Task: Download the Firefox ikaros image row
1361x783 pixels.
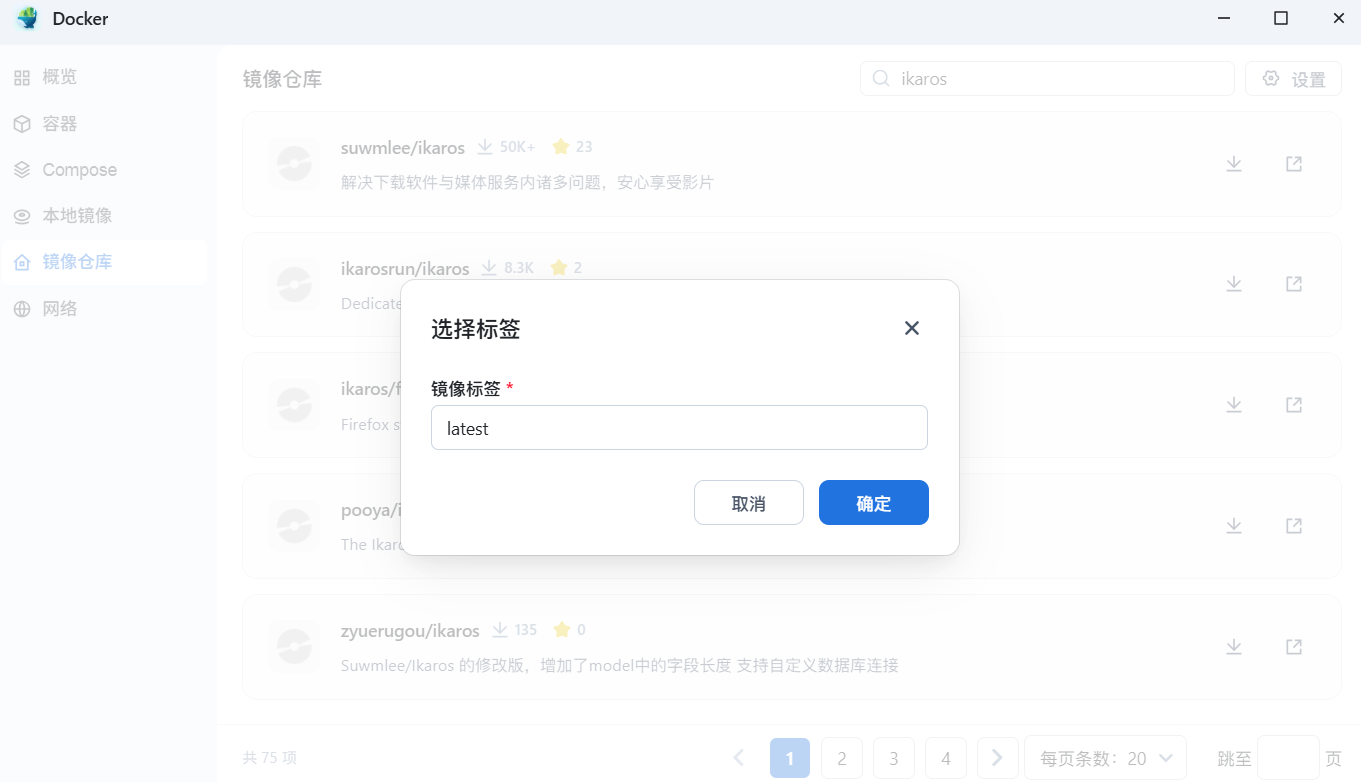Action: click(1234, 405)
